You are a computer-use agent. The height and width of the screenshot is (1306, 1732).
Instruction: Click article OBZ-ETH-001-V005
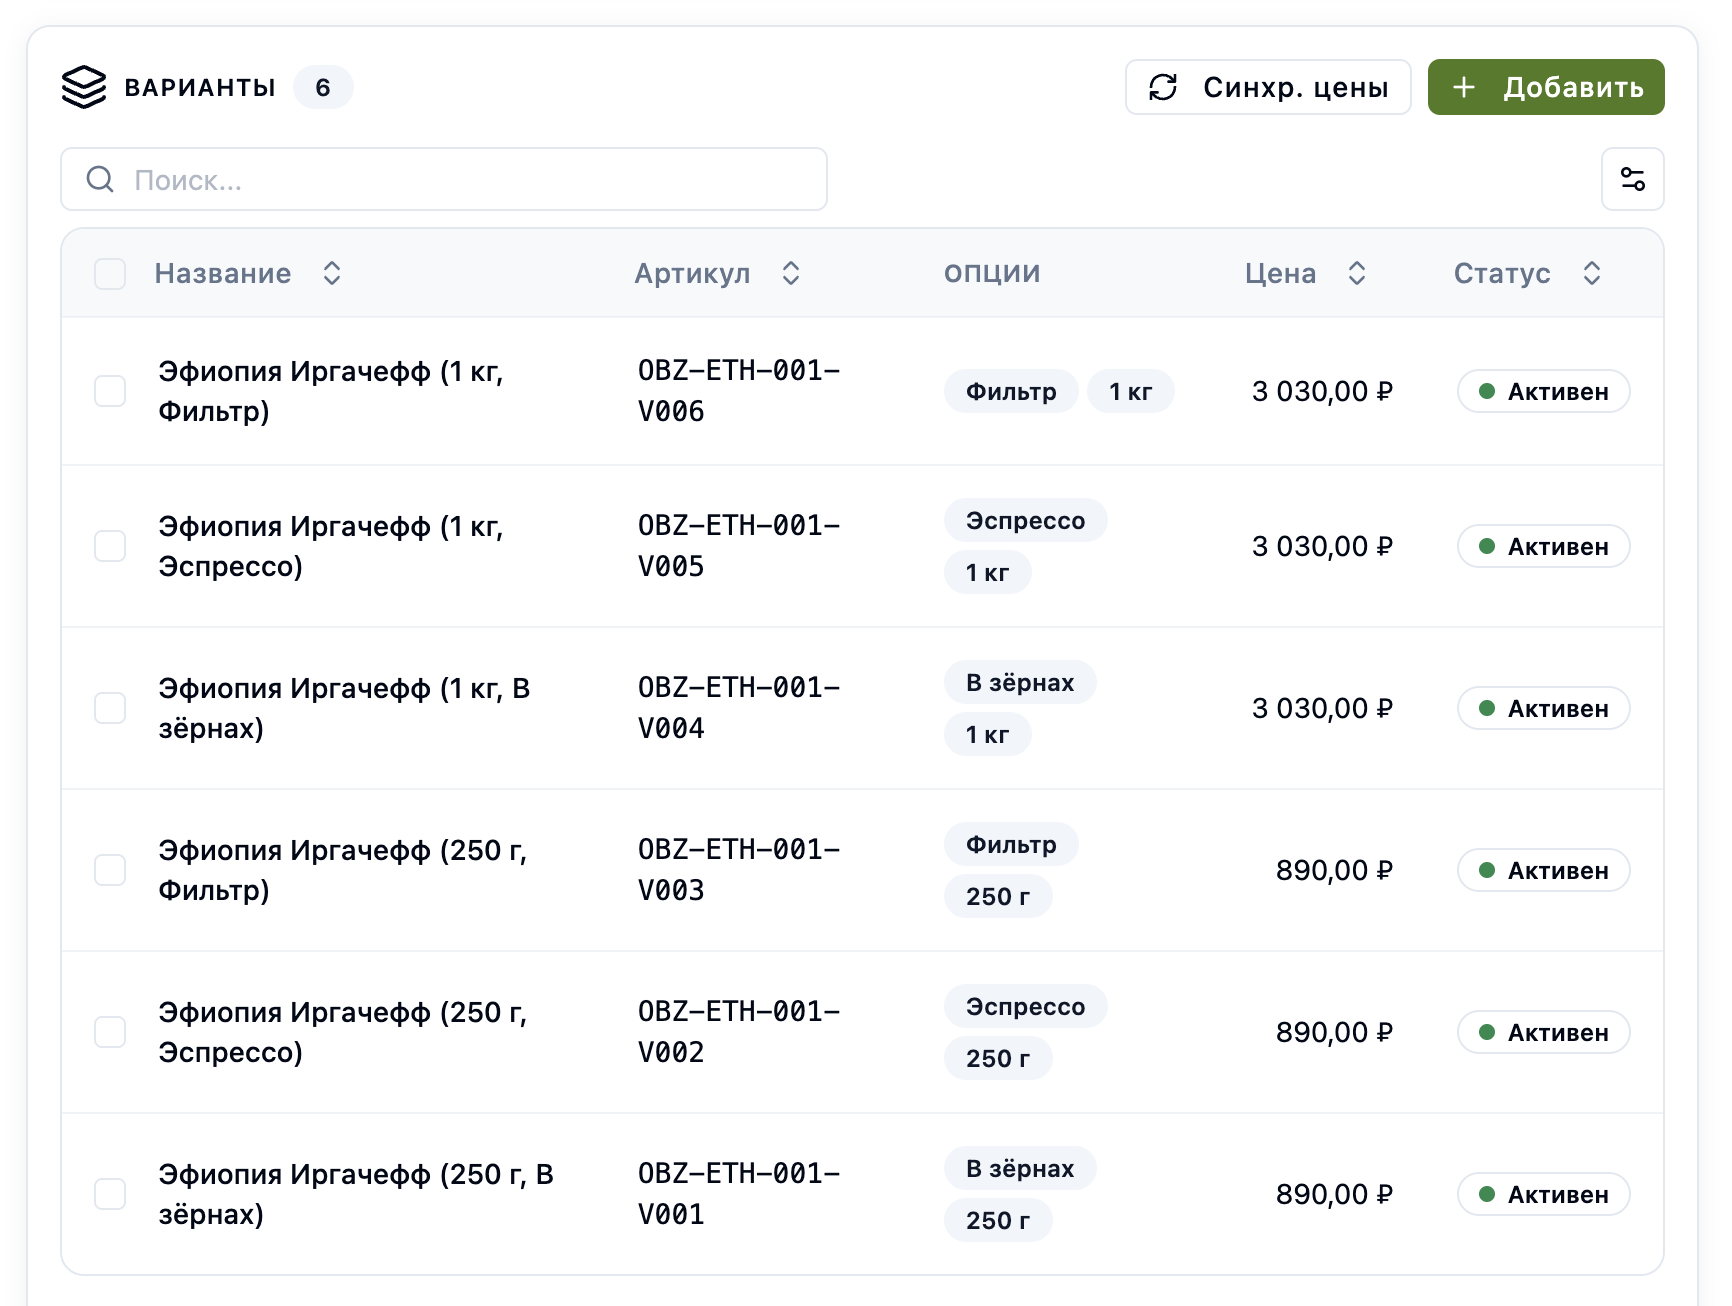tap(739, 546)
